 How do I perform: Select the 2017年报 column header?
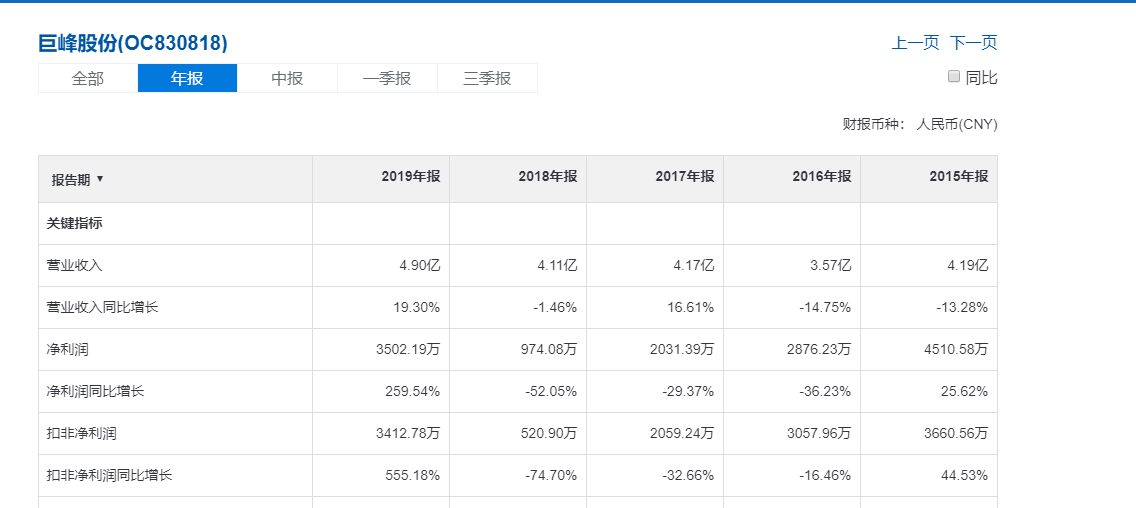click(x=685, y=176)
